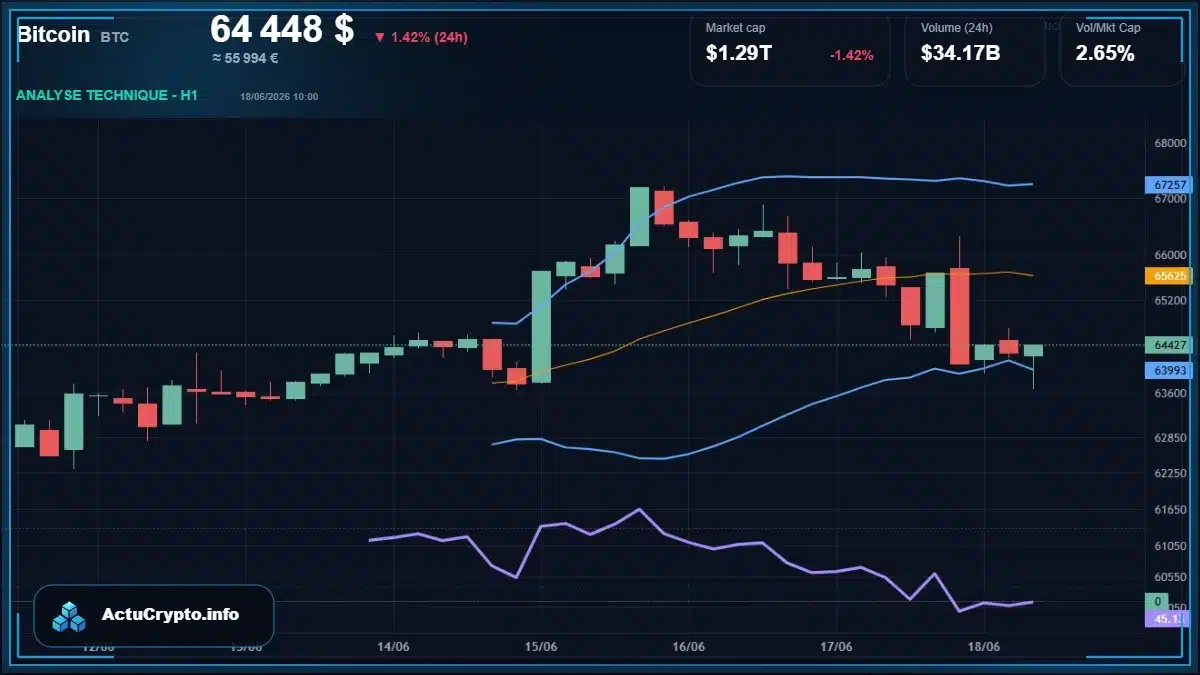Click the Market cap label
1200x675 pixels.
pyautogui.click(x=735, y=28)
